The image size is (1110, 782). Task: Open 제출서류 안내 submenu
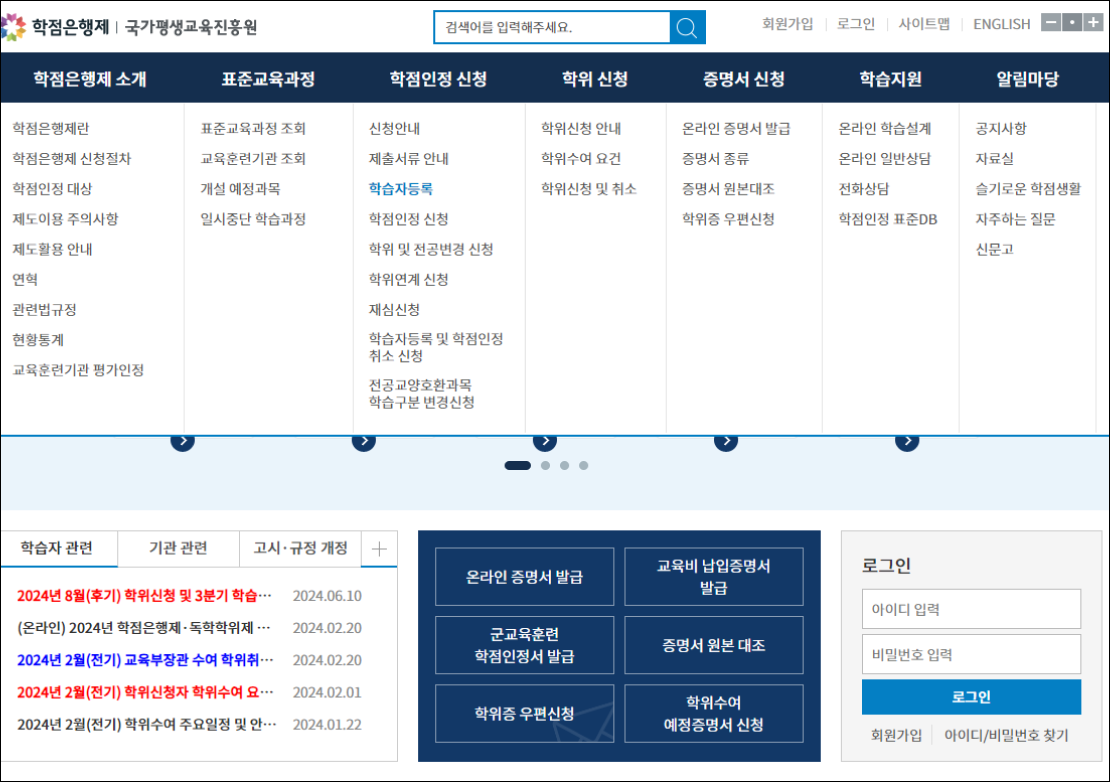(408, 159)
